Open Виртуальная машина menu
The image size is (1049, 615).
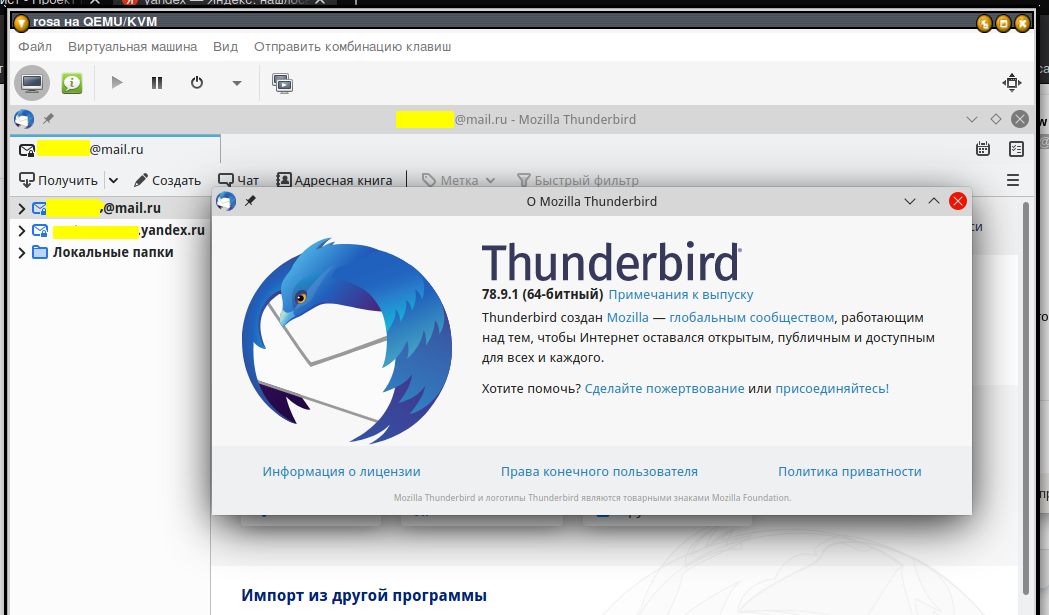[132, 47]
